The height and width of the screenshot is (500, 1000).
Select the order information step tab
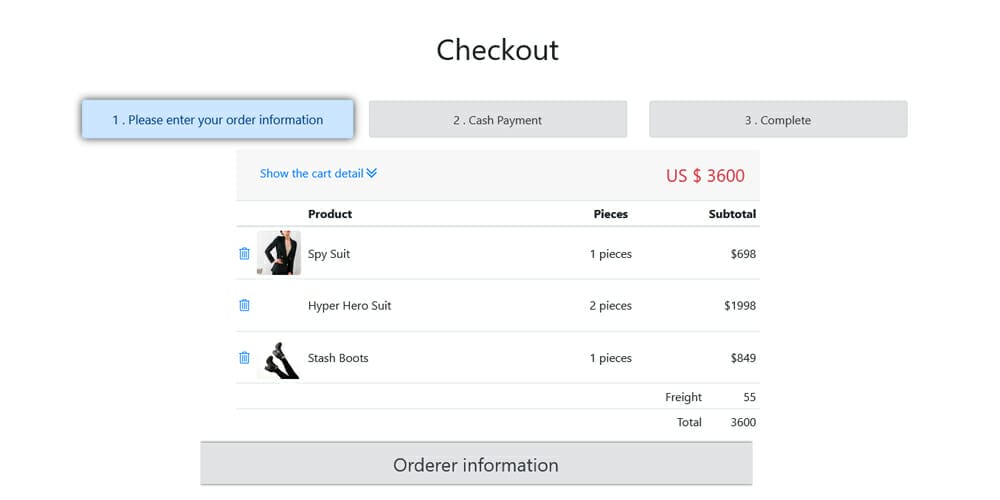[x=217, y=120]
